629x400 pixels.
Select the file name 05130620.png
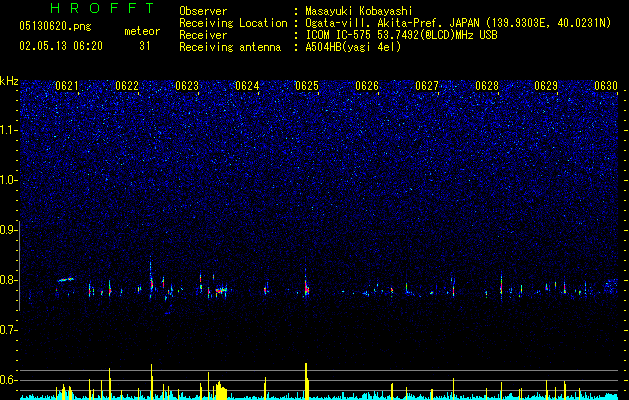(x=55, y=26)
